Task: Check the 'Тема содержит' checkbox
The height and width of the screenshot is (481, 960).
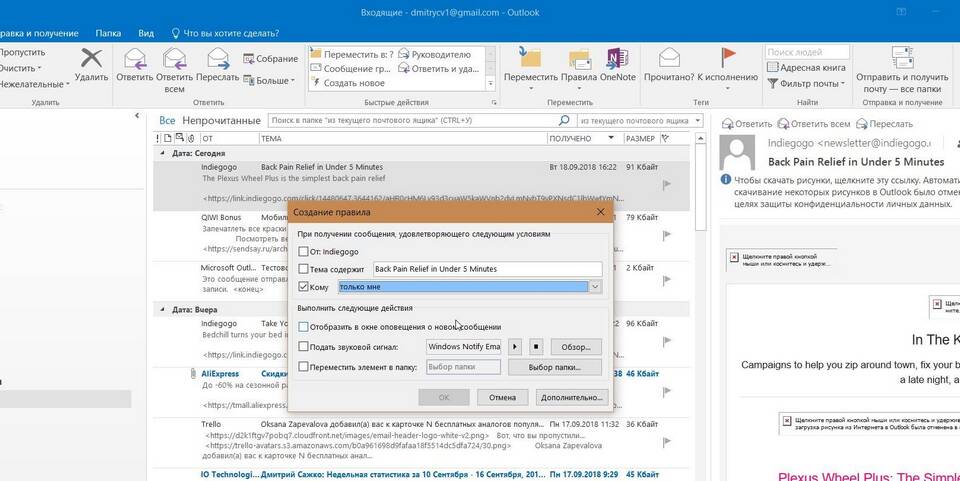Action: (x=304, y=269)
